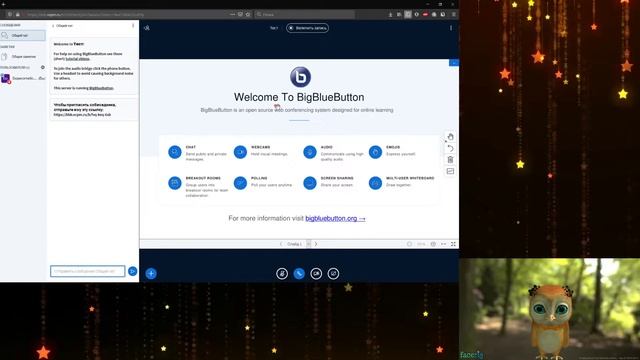Image resolution: width=640 pixels, height=360 pixels.
Task: Open the chat options three-dot menu
Action: point(133,25)
